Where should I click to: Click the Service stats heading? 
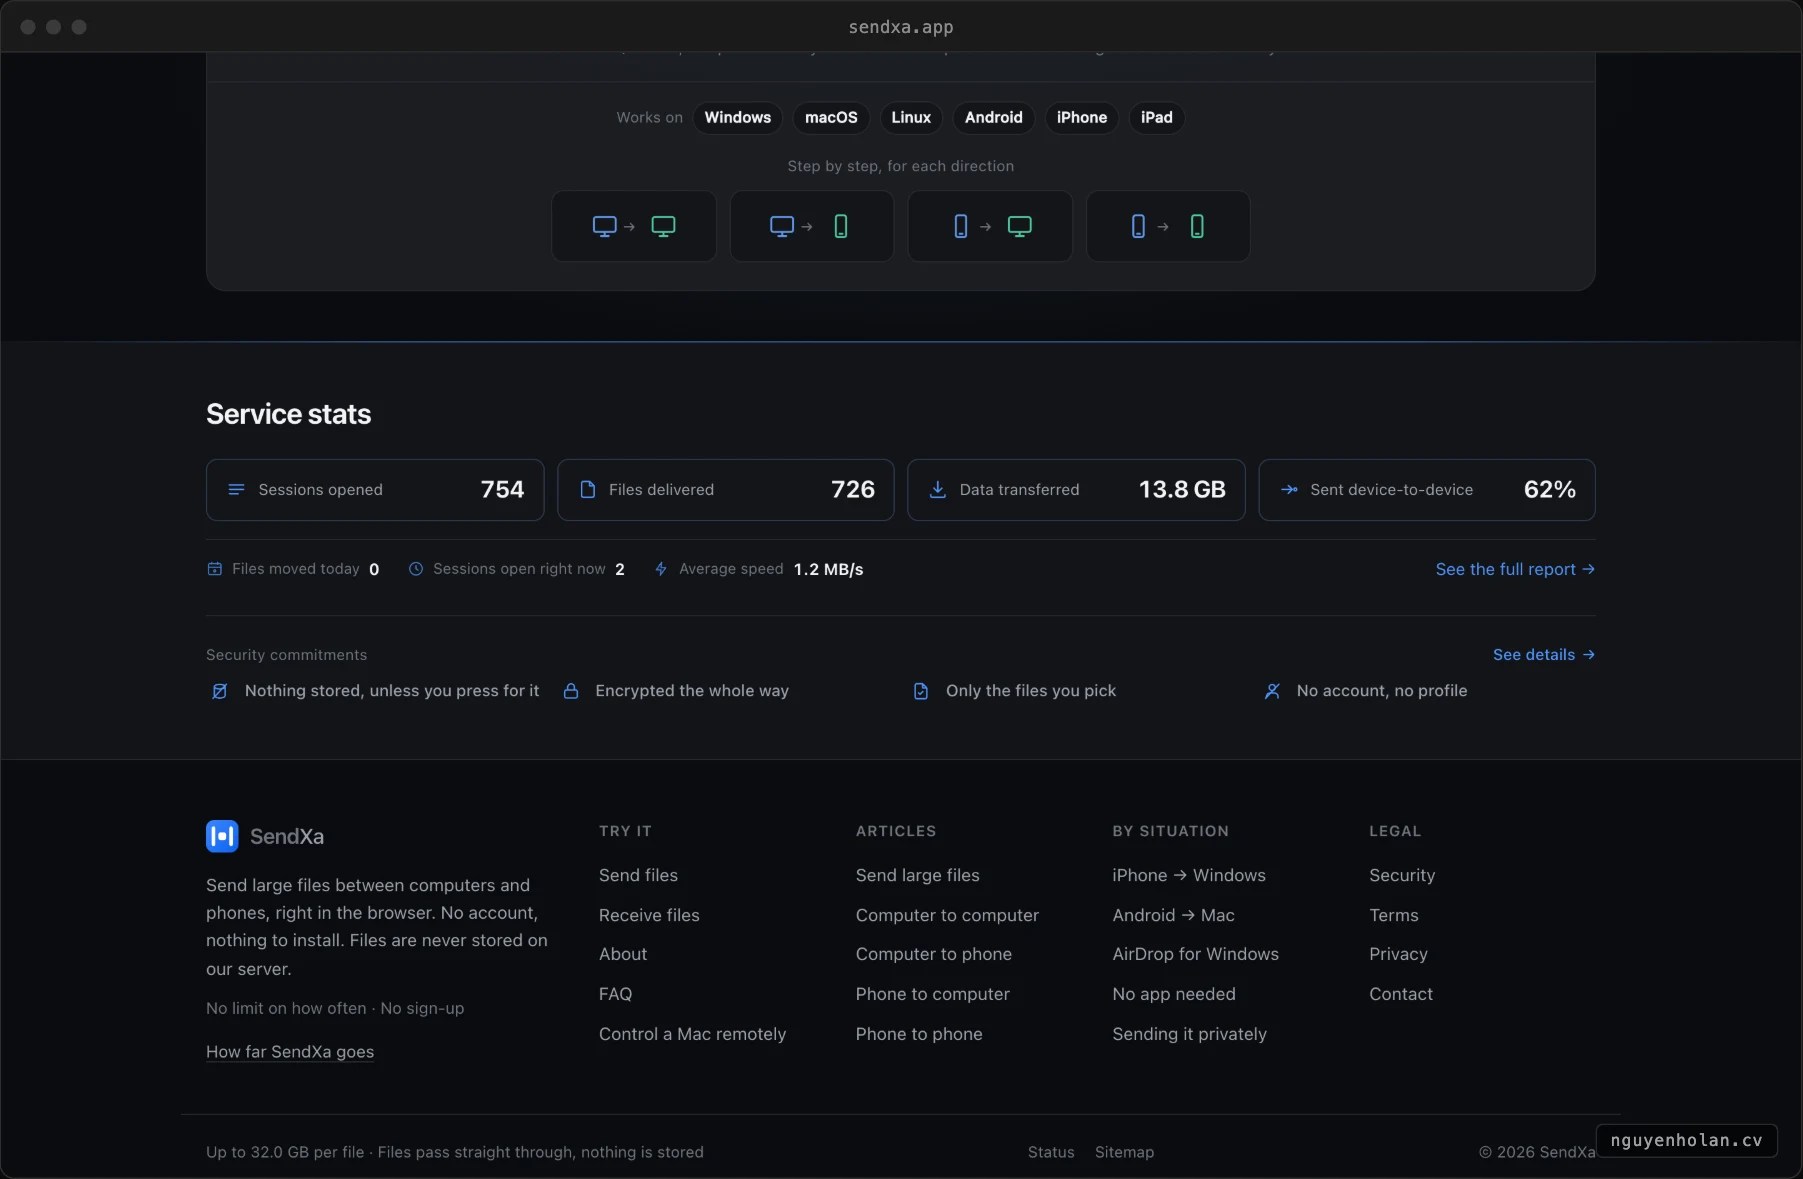[288, 414]
